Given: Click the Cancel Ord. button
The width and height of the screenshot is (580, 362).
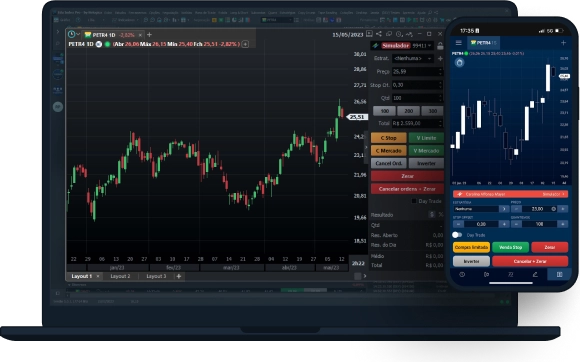Looking at the screenshot, I should 388,163.
